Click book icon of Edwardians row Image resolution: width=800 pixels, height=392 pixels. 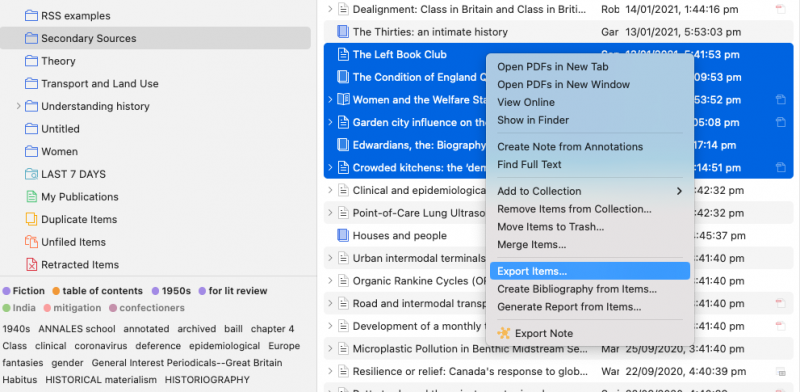[x=343, y=145]
